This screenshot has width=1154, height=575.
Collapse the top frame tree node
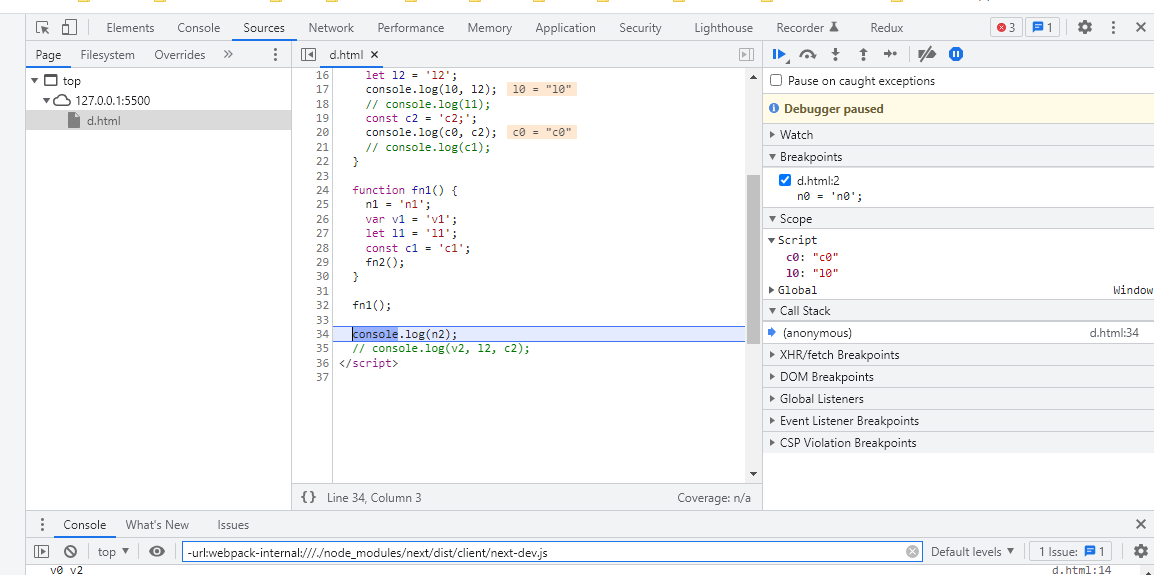[x=35, y=81]
